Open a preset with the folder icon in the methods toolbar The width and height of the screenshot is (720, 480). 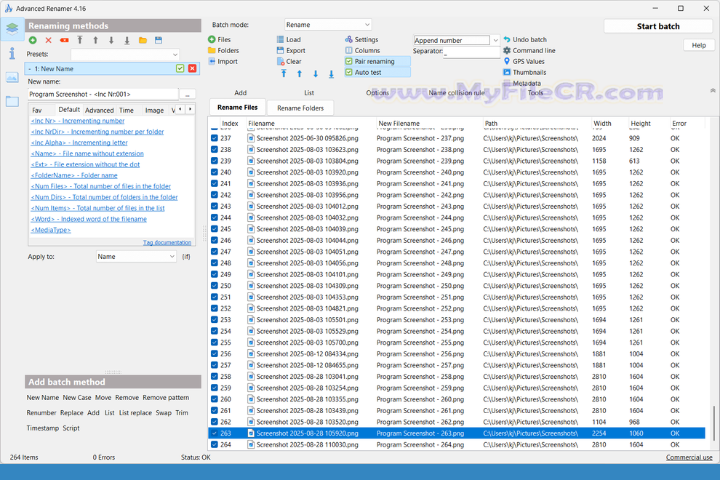point(143,40)
